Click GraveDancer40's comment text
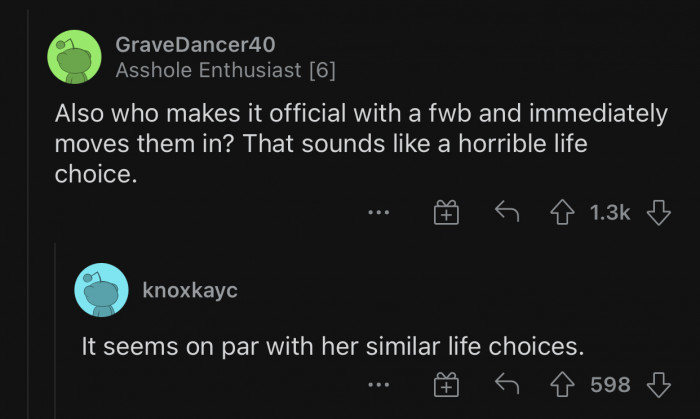 point(360,142)
